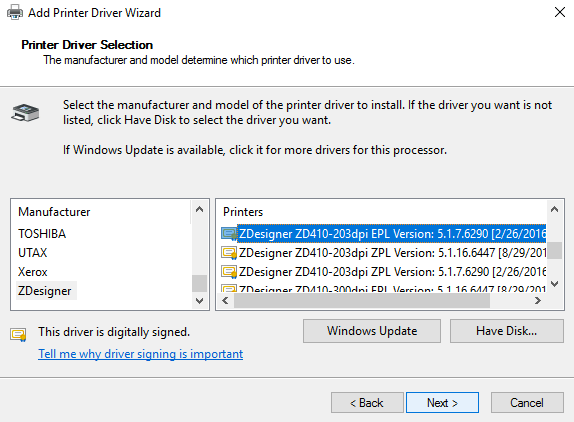
Task: Open Tell me why driver signing is important
Action: tap(141, 354)
